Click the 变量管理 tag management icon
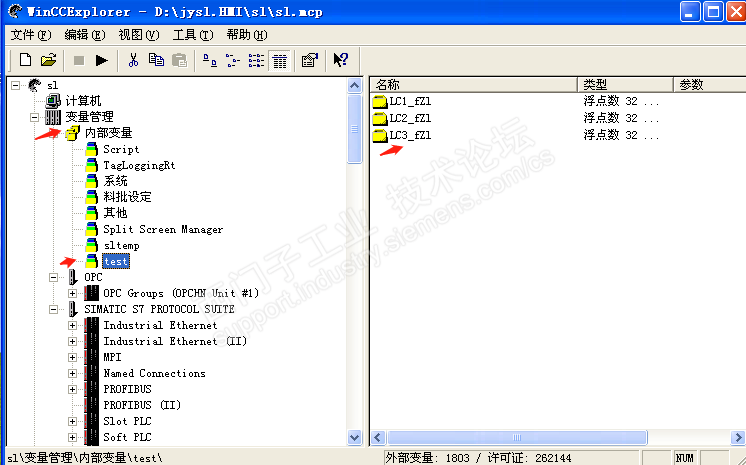 point(53,117)
